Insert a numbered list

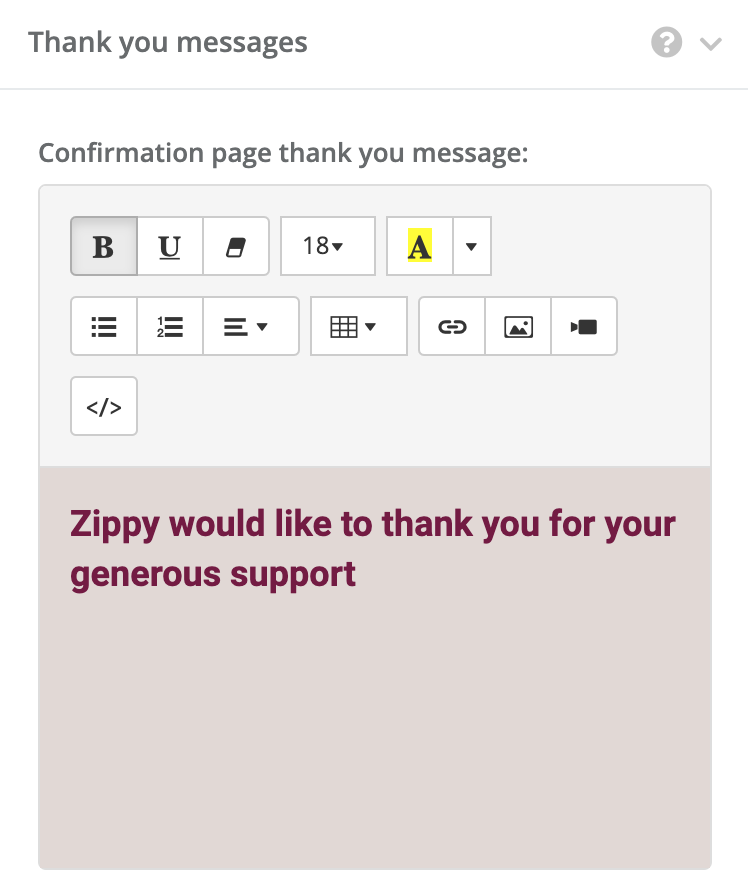(170, 326)
